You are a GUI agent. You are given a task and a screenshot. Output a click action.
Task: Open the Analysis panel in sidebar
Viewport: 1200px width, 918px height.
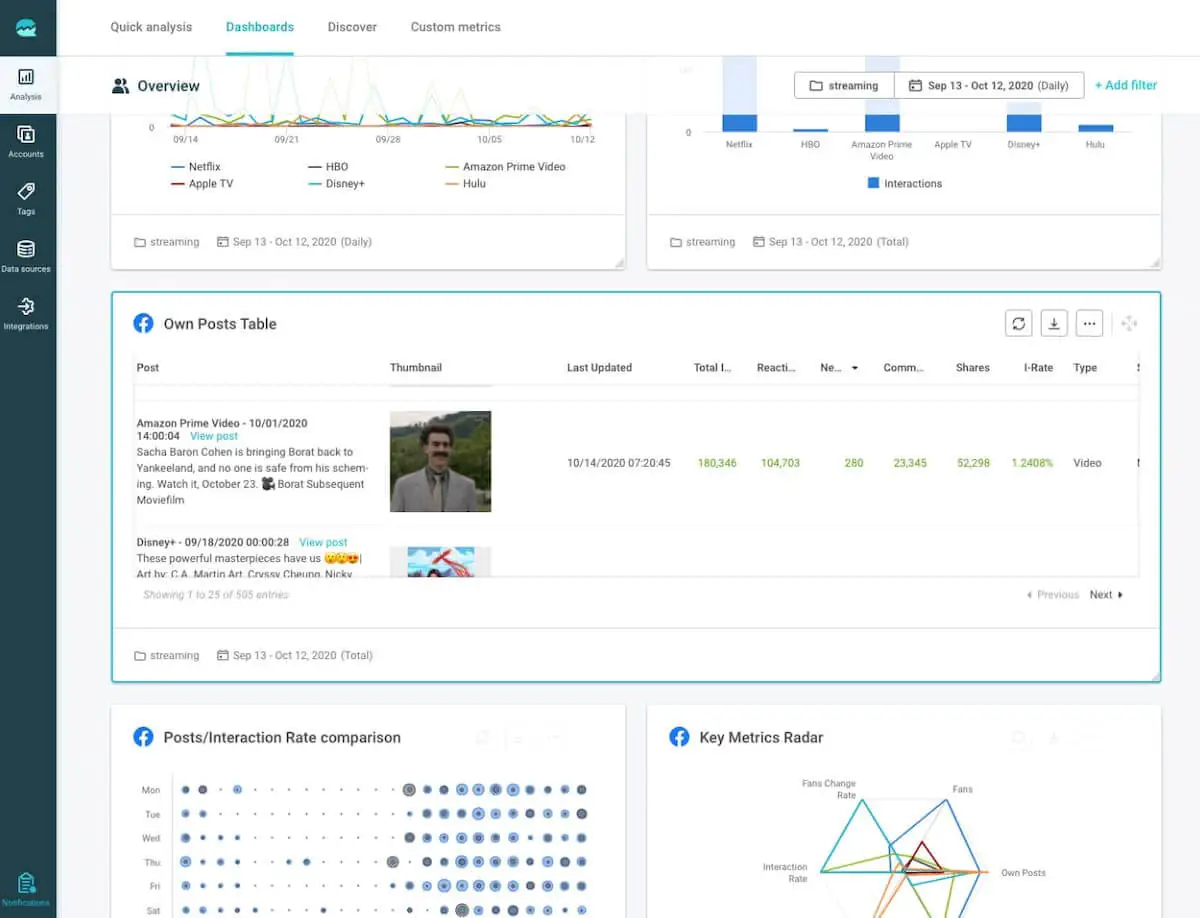point(26,85)
